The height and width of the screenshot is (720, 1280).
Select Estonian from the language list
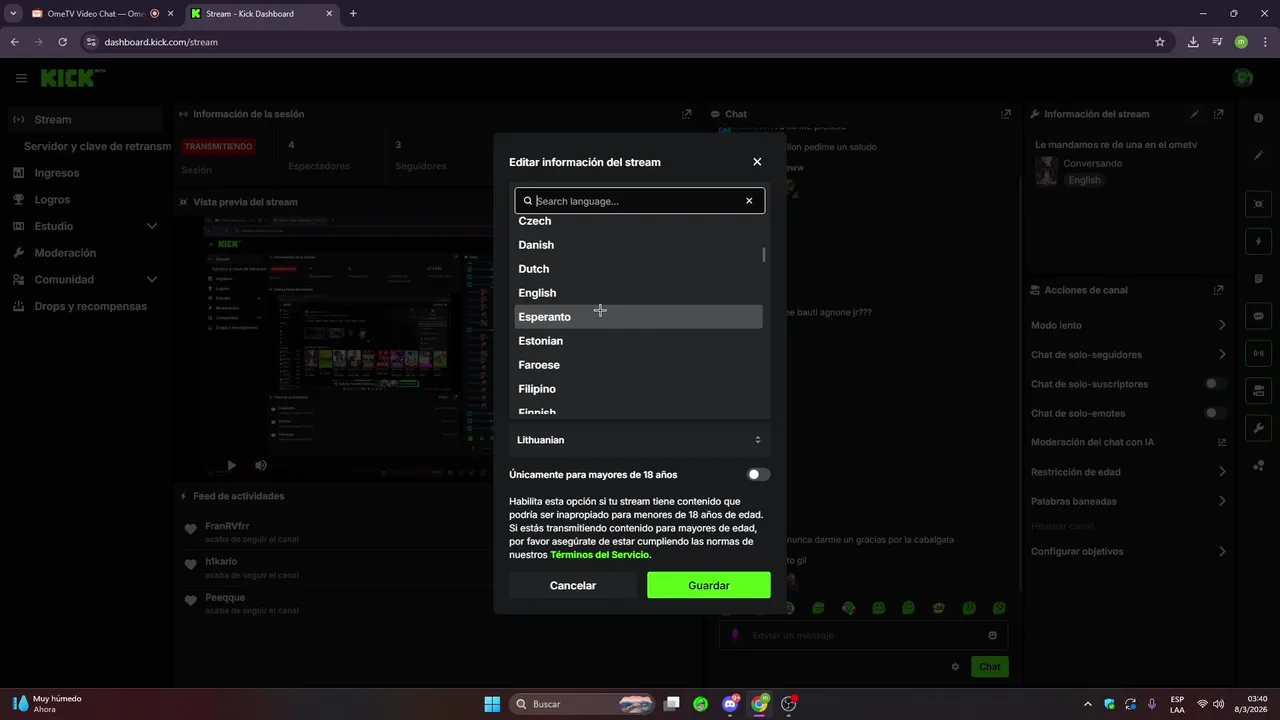point(638,341)
